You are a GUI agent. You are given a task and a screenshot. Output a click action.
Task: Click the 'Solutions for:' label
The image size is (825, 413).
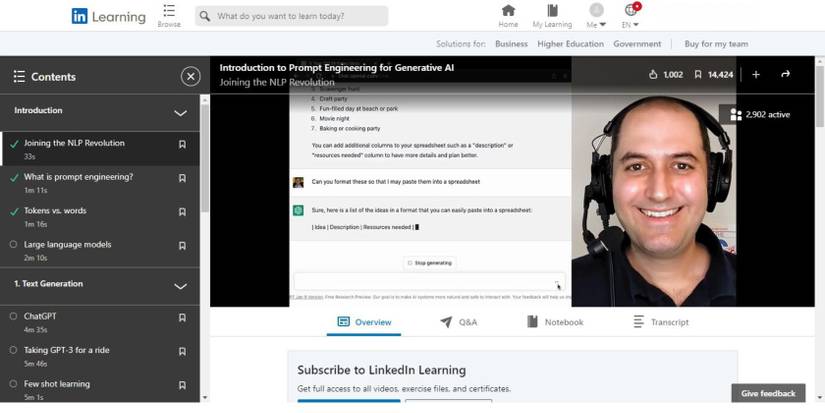click(461, 44)
